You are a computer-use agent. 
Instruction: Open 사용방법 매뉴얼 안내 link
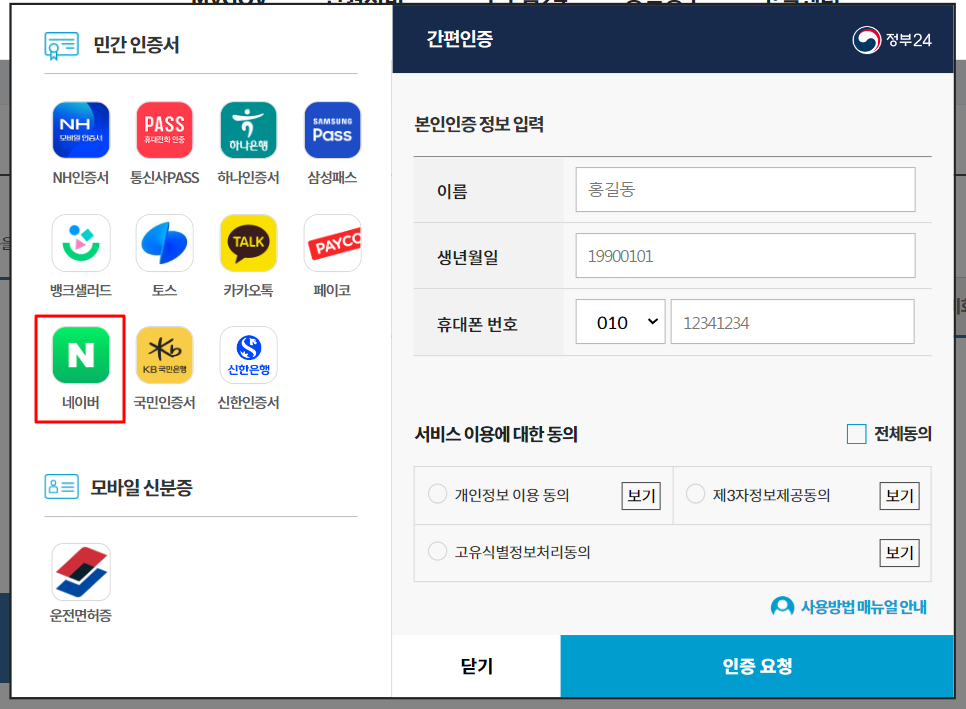[x=863, y=607]
